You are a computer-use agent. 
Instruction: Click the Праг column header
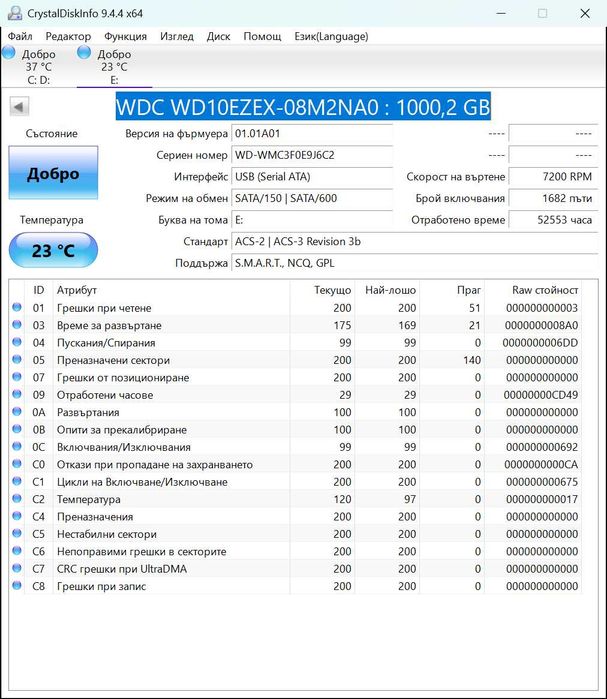point(452,290)
